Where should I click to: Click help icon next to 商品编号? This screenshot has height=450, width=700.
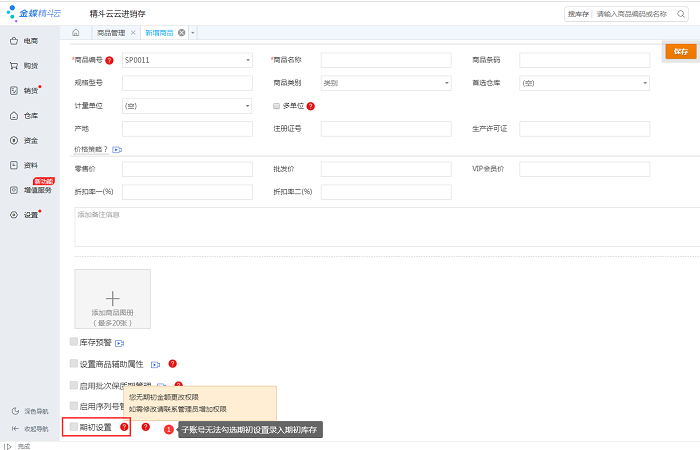[109, 60]
